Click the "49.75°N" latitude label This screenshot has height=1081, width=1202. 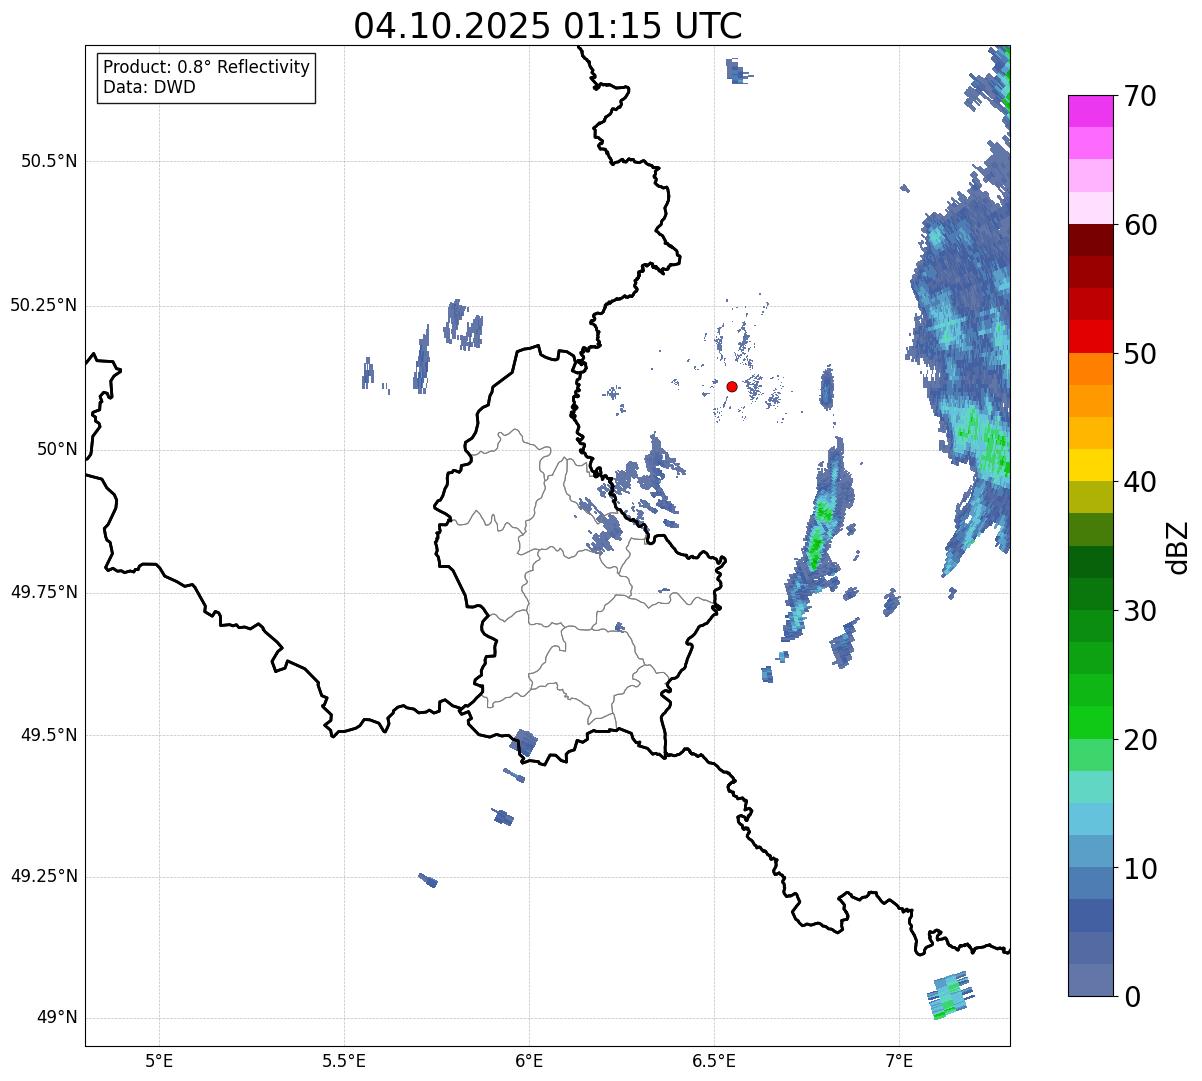point(44,592)
